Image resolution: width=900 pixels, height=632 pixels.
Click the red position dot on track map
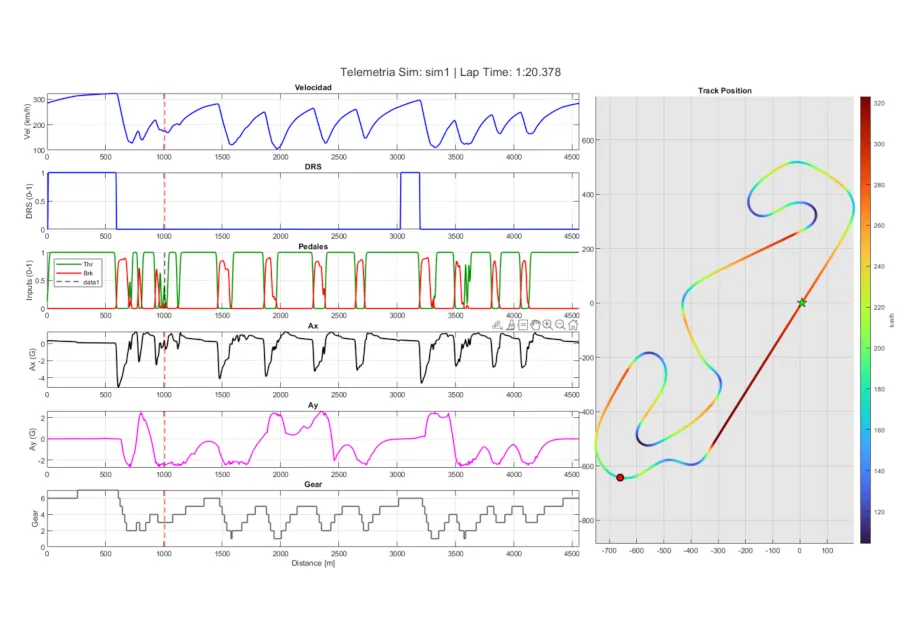620,478
